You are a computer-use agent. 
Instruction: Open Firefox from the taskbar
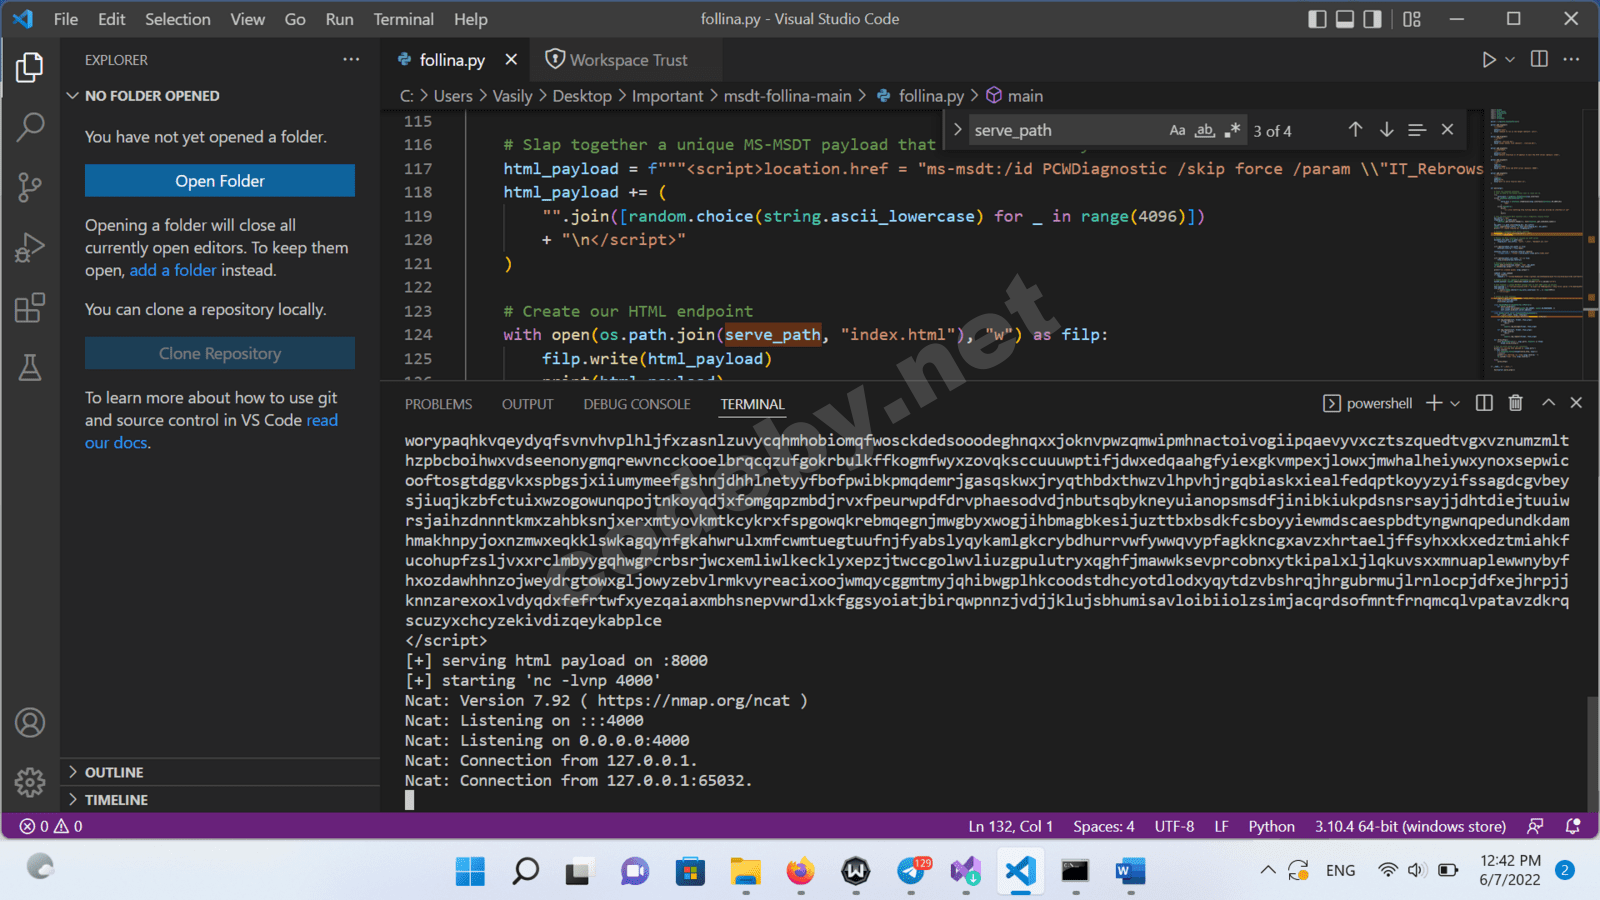click(800, 871)
